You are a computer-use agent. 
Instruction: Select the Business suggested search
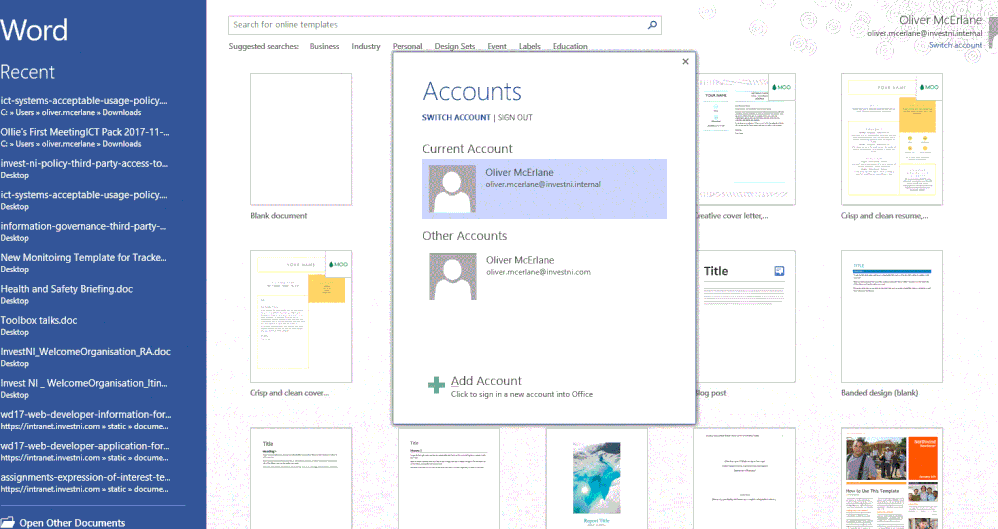pyautogui.click(x=325, y=46)
